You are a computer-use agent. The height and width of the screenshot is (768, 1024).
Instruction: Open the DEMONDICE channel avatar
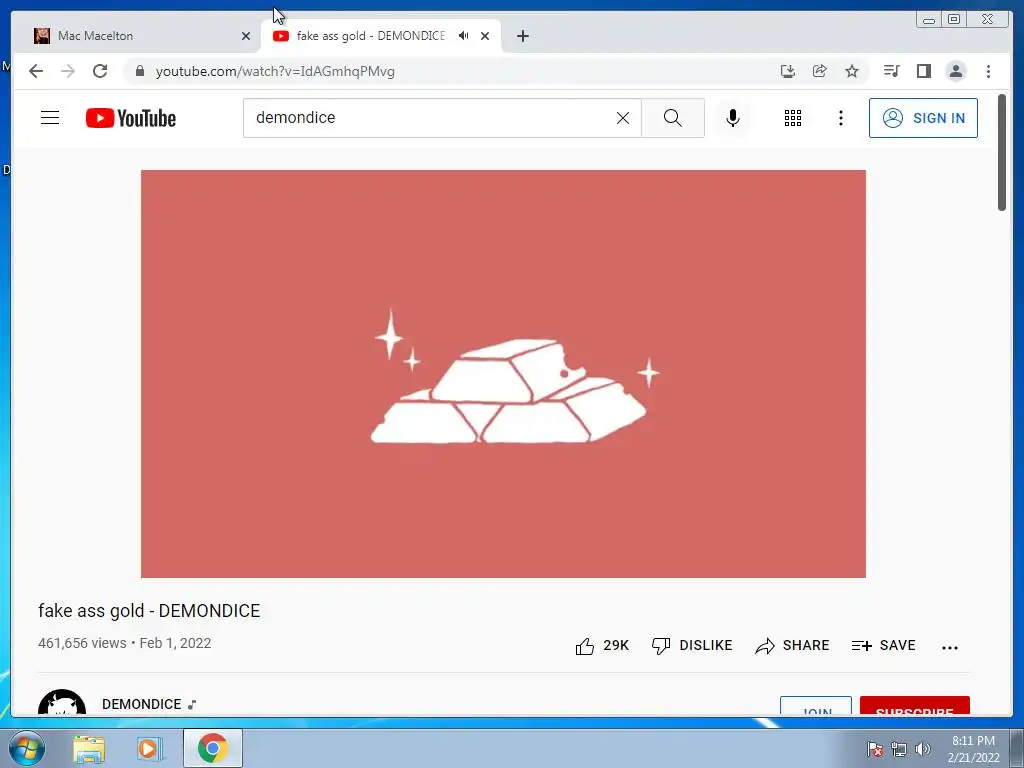62,702
